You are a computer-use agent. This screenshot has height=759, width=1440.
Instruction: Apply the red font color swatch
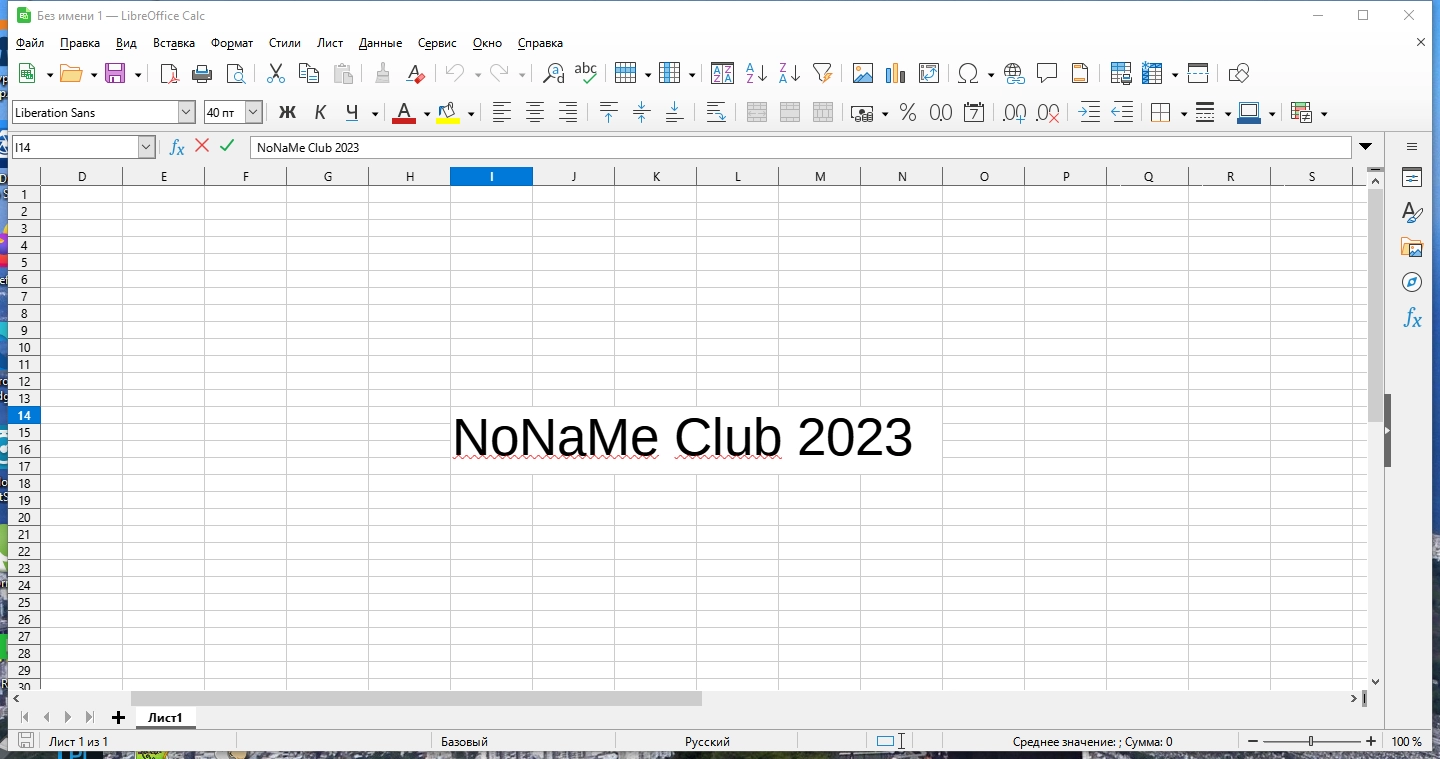[404, 113]
